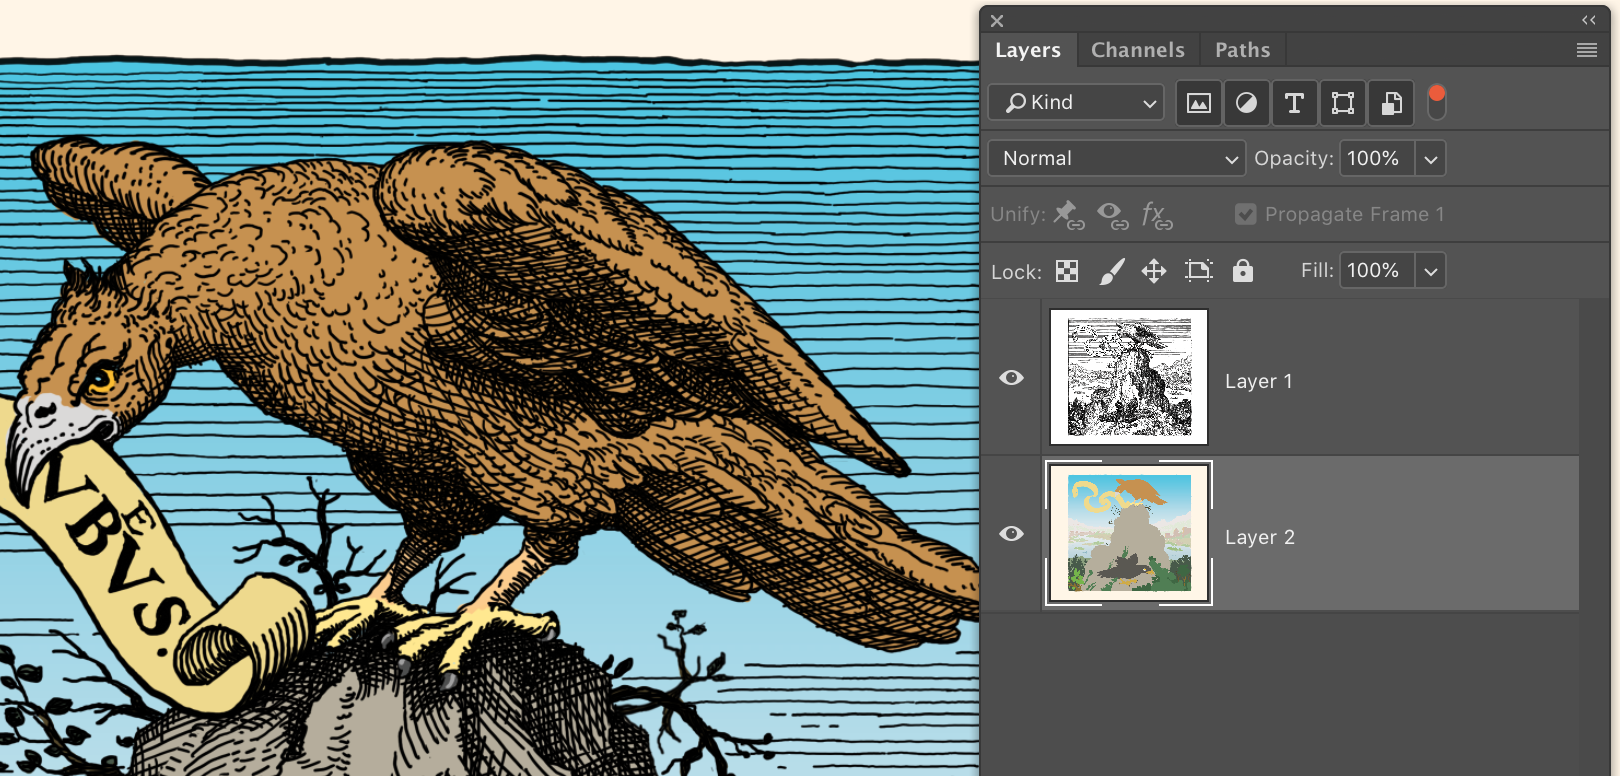1620x776 pixels.
Task: Collapse the panel with double-arrow icon
Action: tap(1589, 20)
